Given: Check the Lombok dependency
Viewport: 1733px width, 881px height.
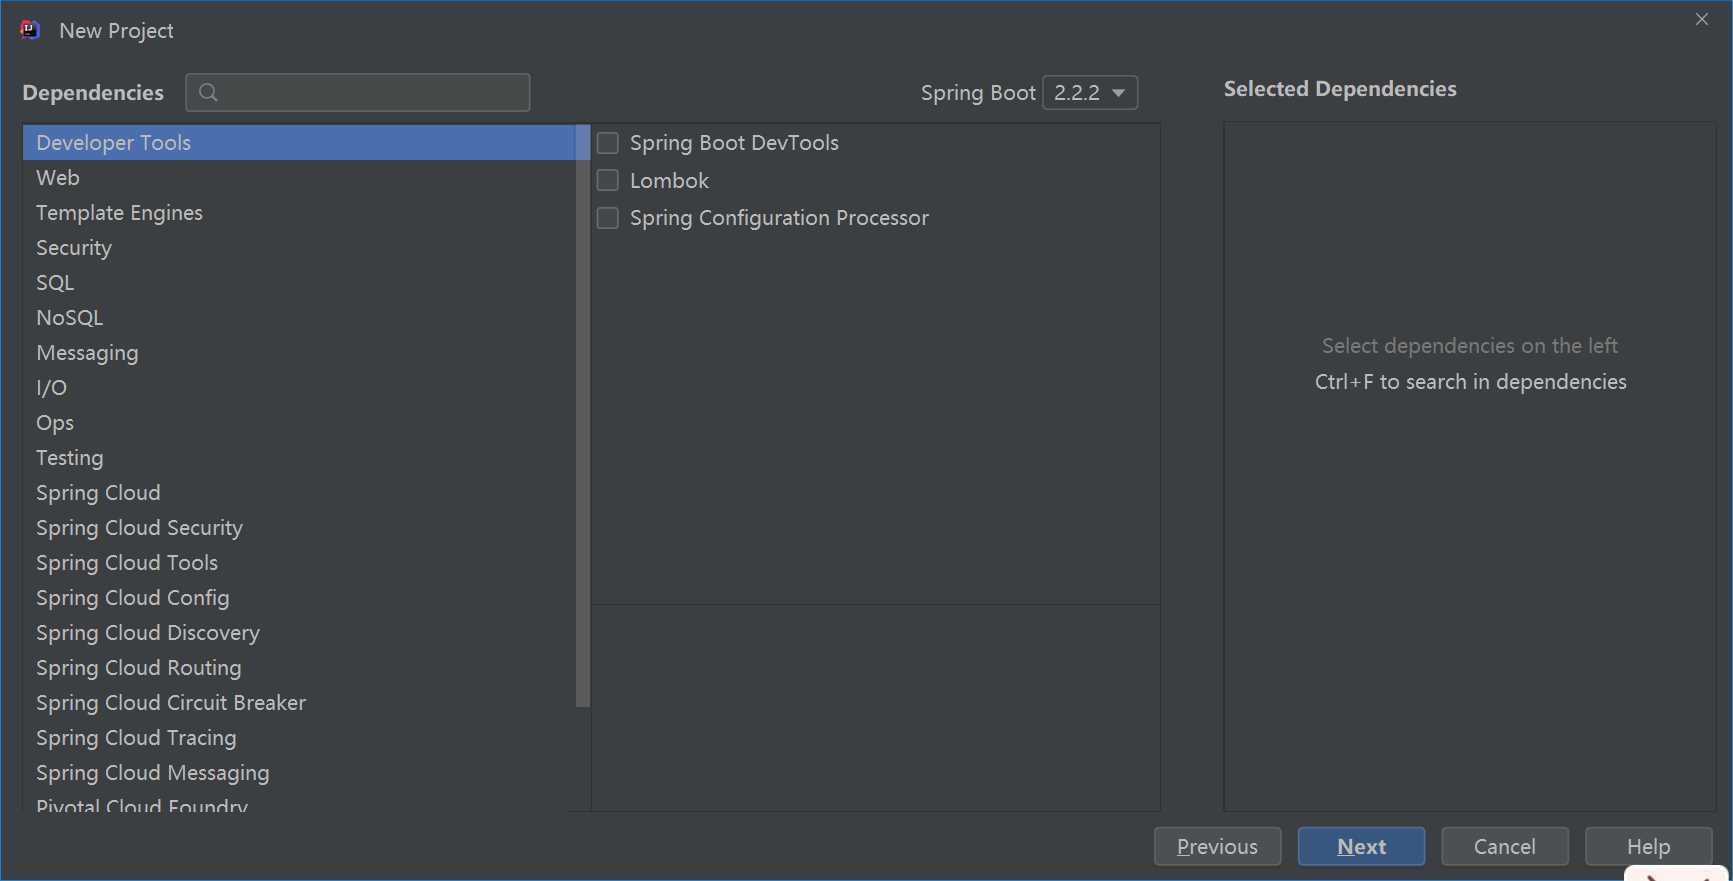Looking at the screenshot, I should [608, 181].
